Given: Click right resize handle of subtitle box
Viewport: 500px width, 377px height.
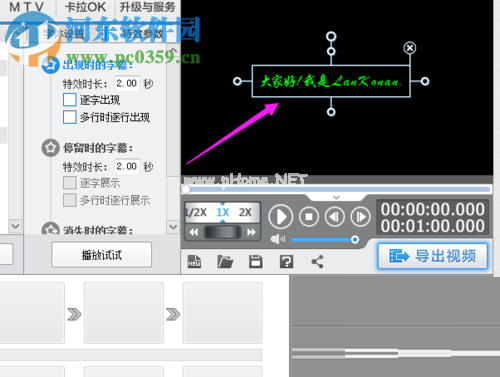Looking at the screenshot, I should pyautogui.click(x=425, y=81).
